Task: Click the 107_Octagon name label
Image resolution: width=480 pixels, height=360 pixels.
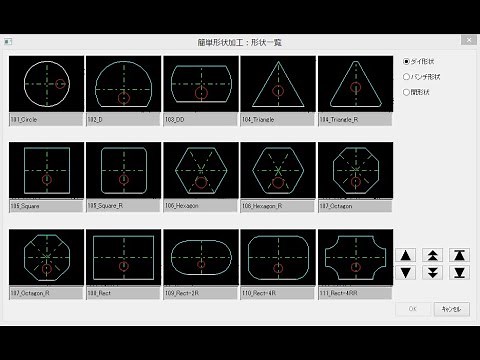Action: click(355, 206)
